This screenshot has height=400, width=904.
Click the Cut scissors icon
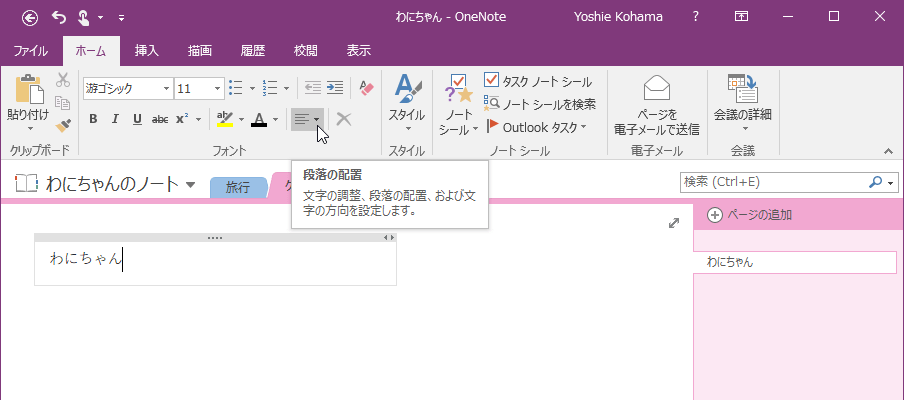click(62, 80)
